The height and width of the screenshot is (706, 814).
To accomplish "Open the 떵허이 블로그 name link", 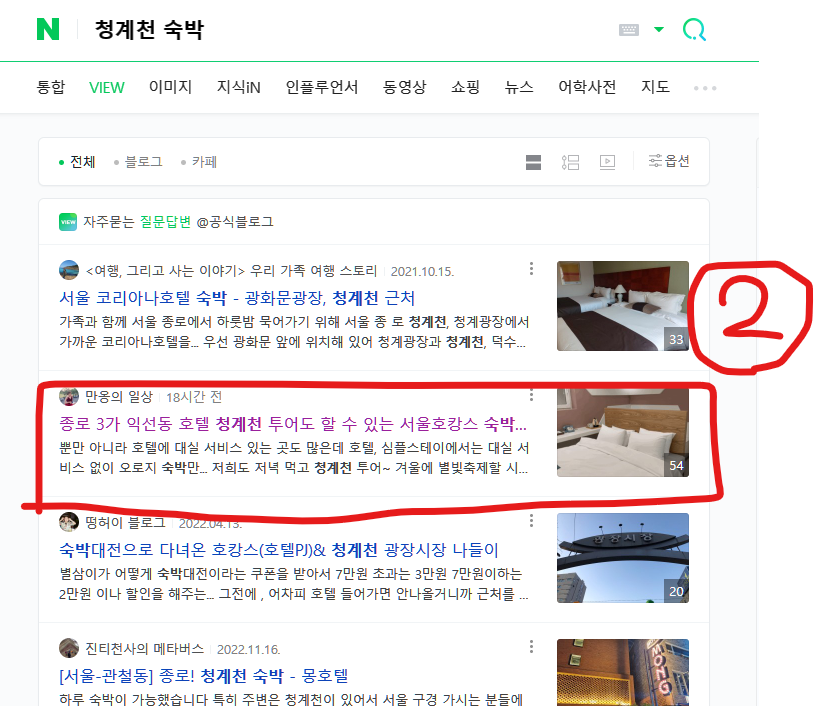I will tap(126, 523).
